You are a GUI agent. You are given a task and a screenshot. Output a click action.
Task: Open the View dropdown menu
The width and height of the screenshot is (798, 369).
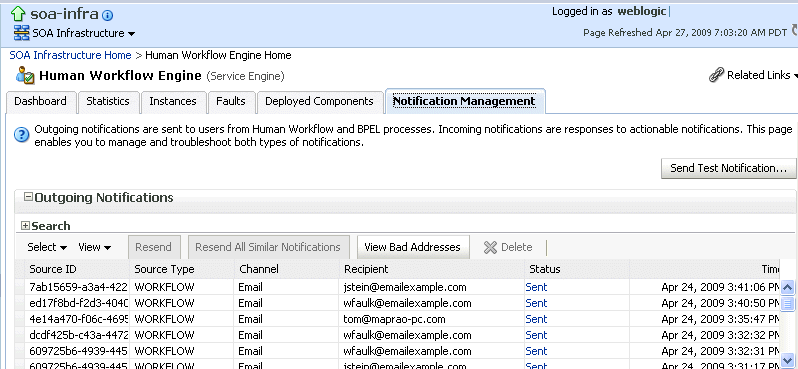(x=95, y=247)
